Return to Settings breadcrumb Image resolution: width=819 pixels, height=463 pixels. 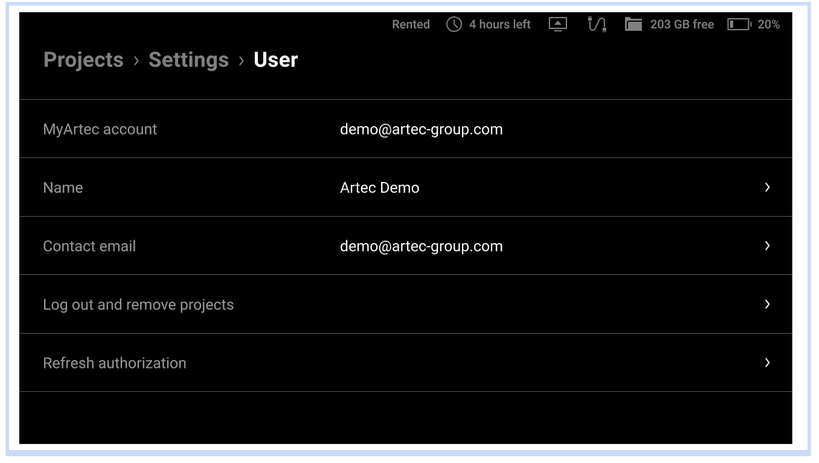(x=189, y=60)
